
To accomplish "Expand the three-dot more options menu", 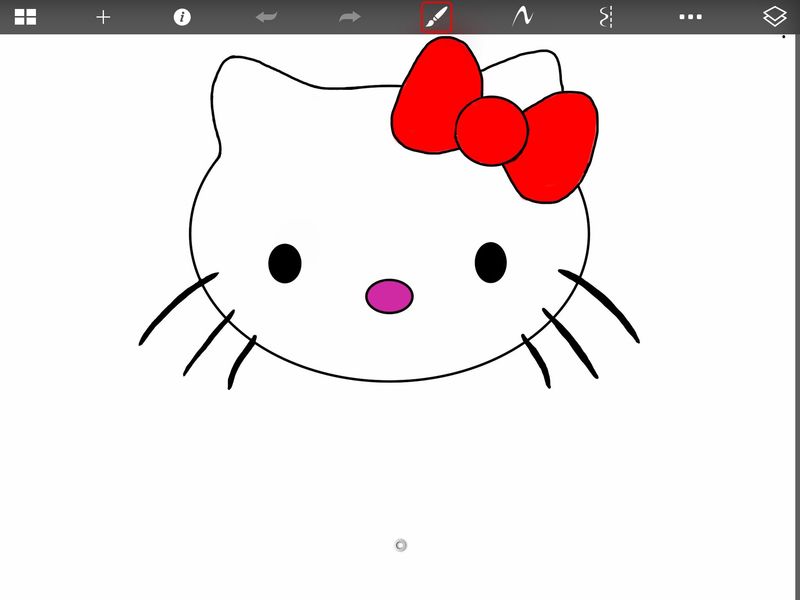I will tap(690, 17).
